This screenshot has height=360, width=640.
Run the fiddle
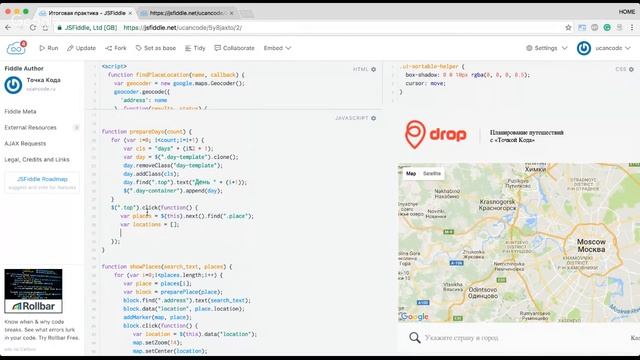point(49,48)
